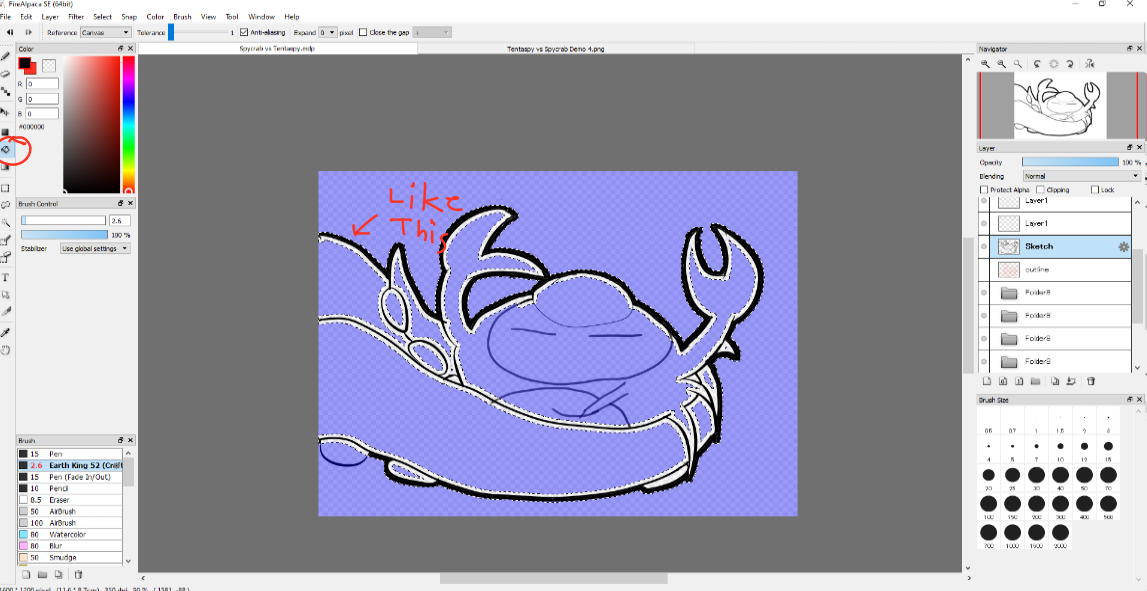The height and width of the screenshot is (591, 1147).
Task: Select the Magic Wand tool
Action: (x=5, y=222)
